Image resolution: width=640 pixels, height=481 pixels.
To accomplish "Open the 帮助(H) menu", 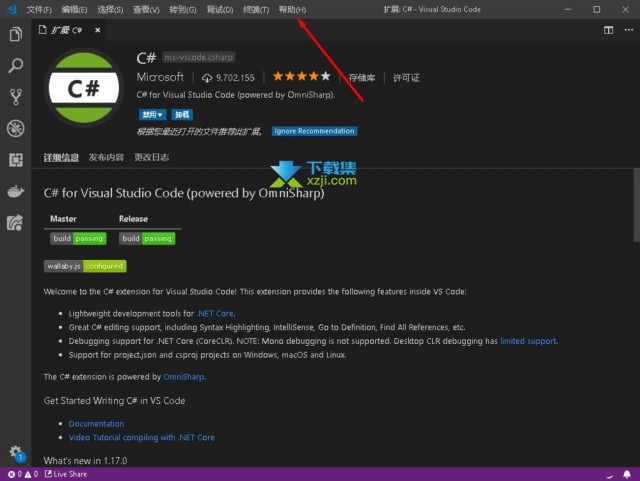I will tap(292, 9).
